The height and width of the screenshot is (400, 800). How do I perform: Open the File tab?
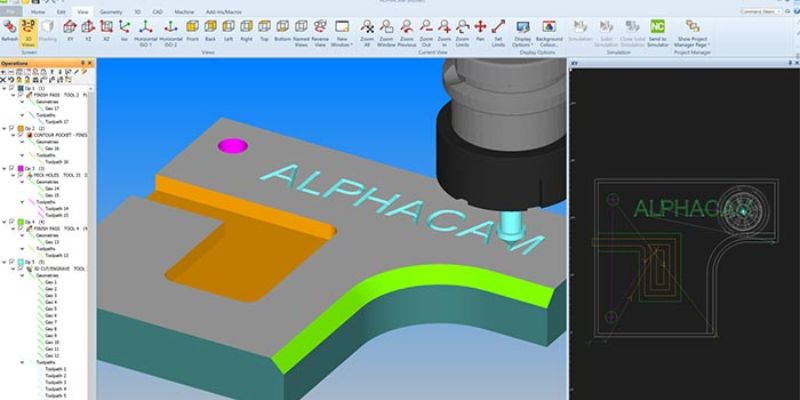point(11,11)
